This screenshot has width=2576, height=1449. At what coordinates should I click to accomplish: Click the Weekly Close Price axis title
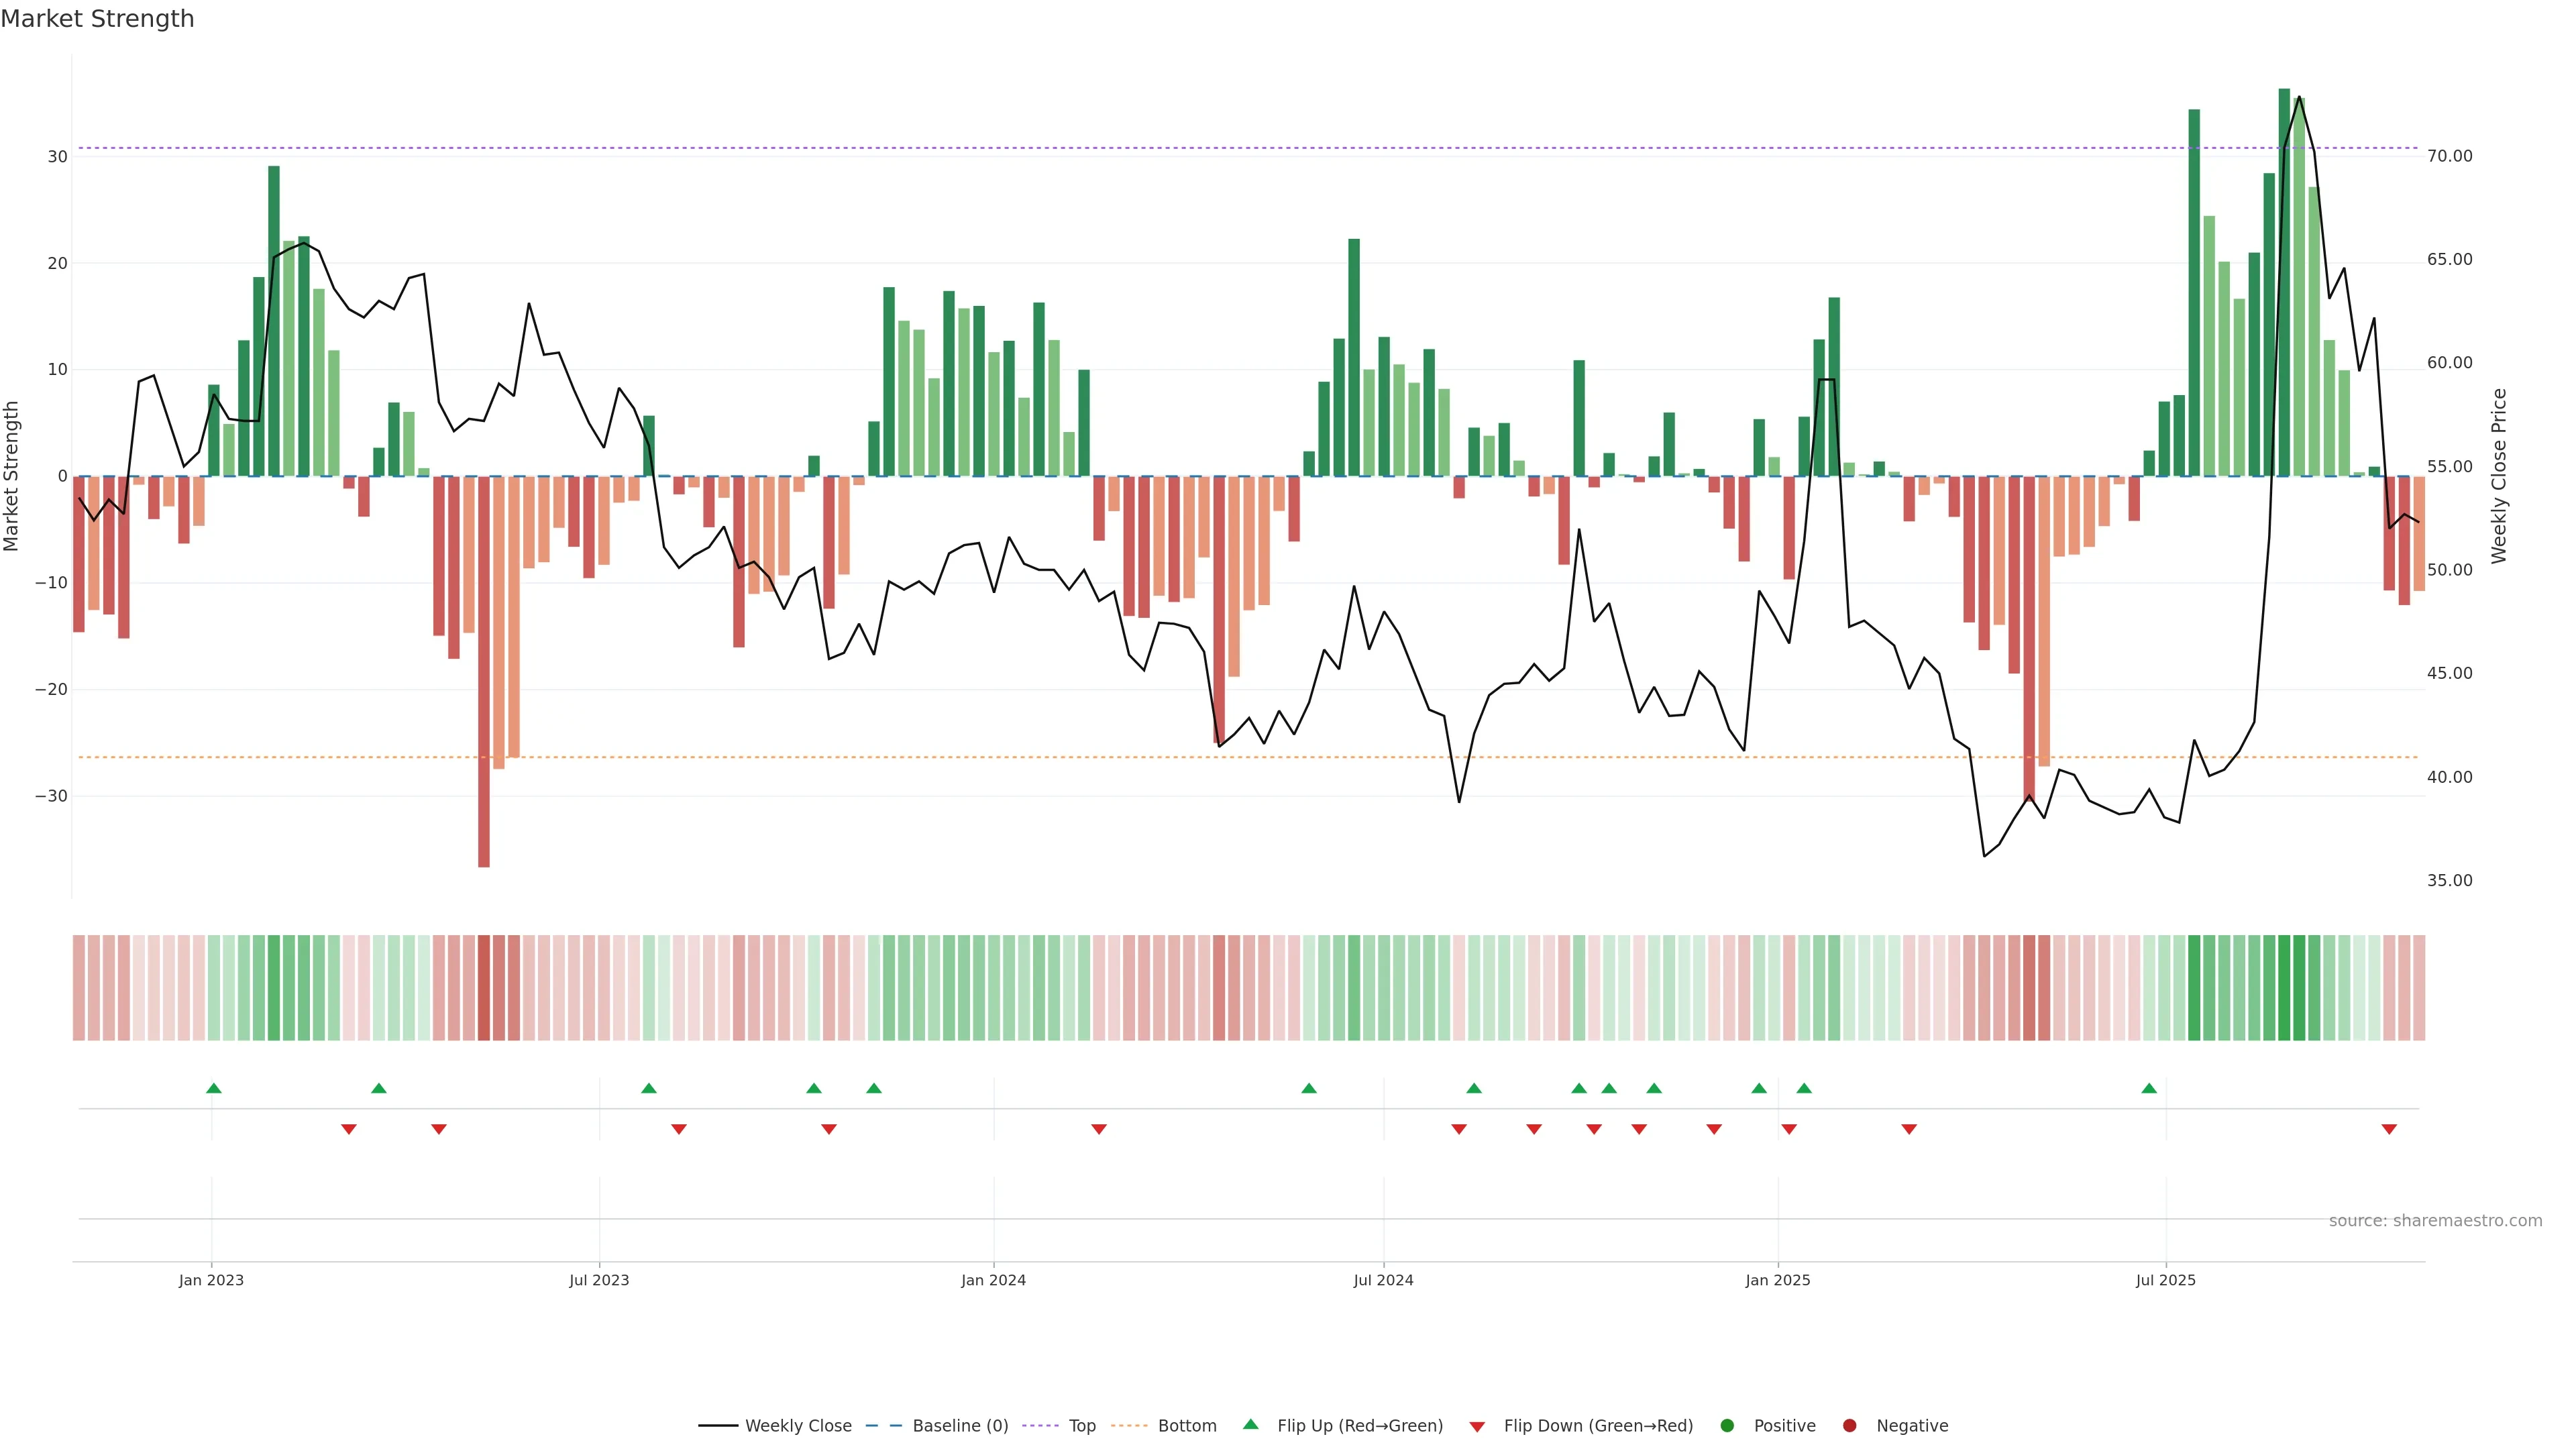click(2499, 476)
